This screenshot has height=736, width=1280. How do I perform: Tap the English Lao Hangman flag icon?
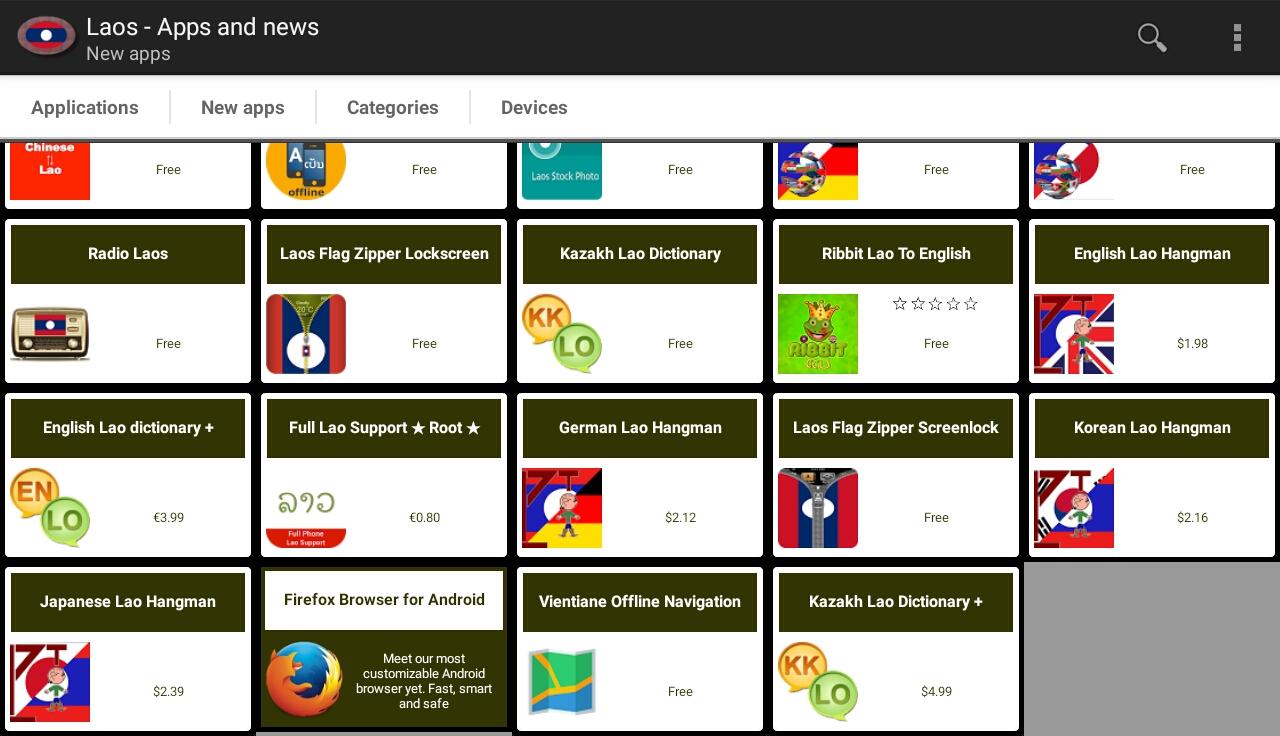click(1074, 334)
